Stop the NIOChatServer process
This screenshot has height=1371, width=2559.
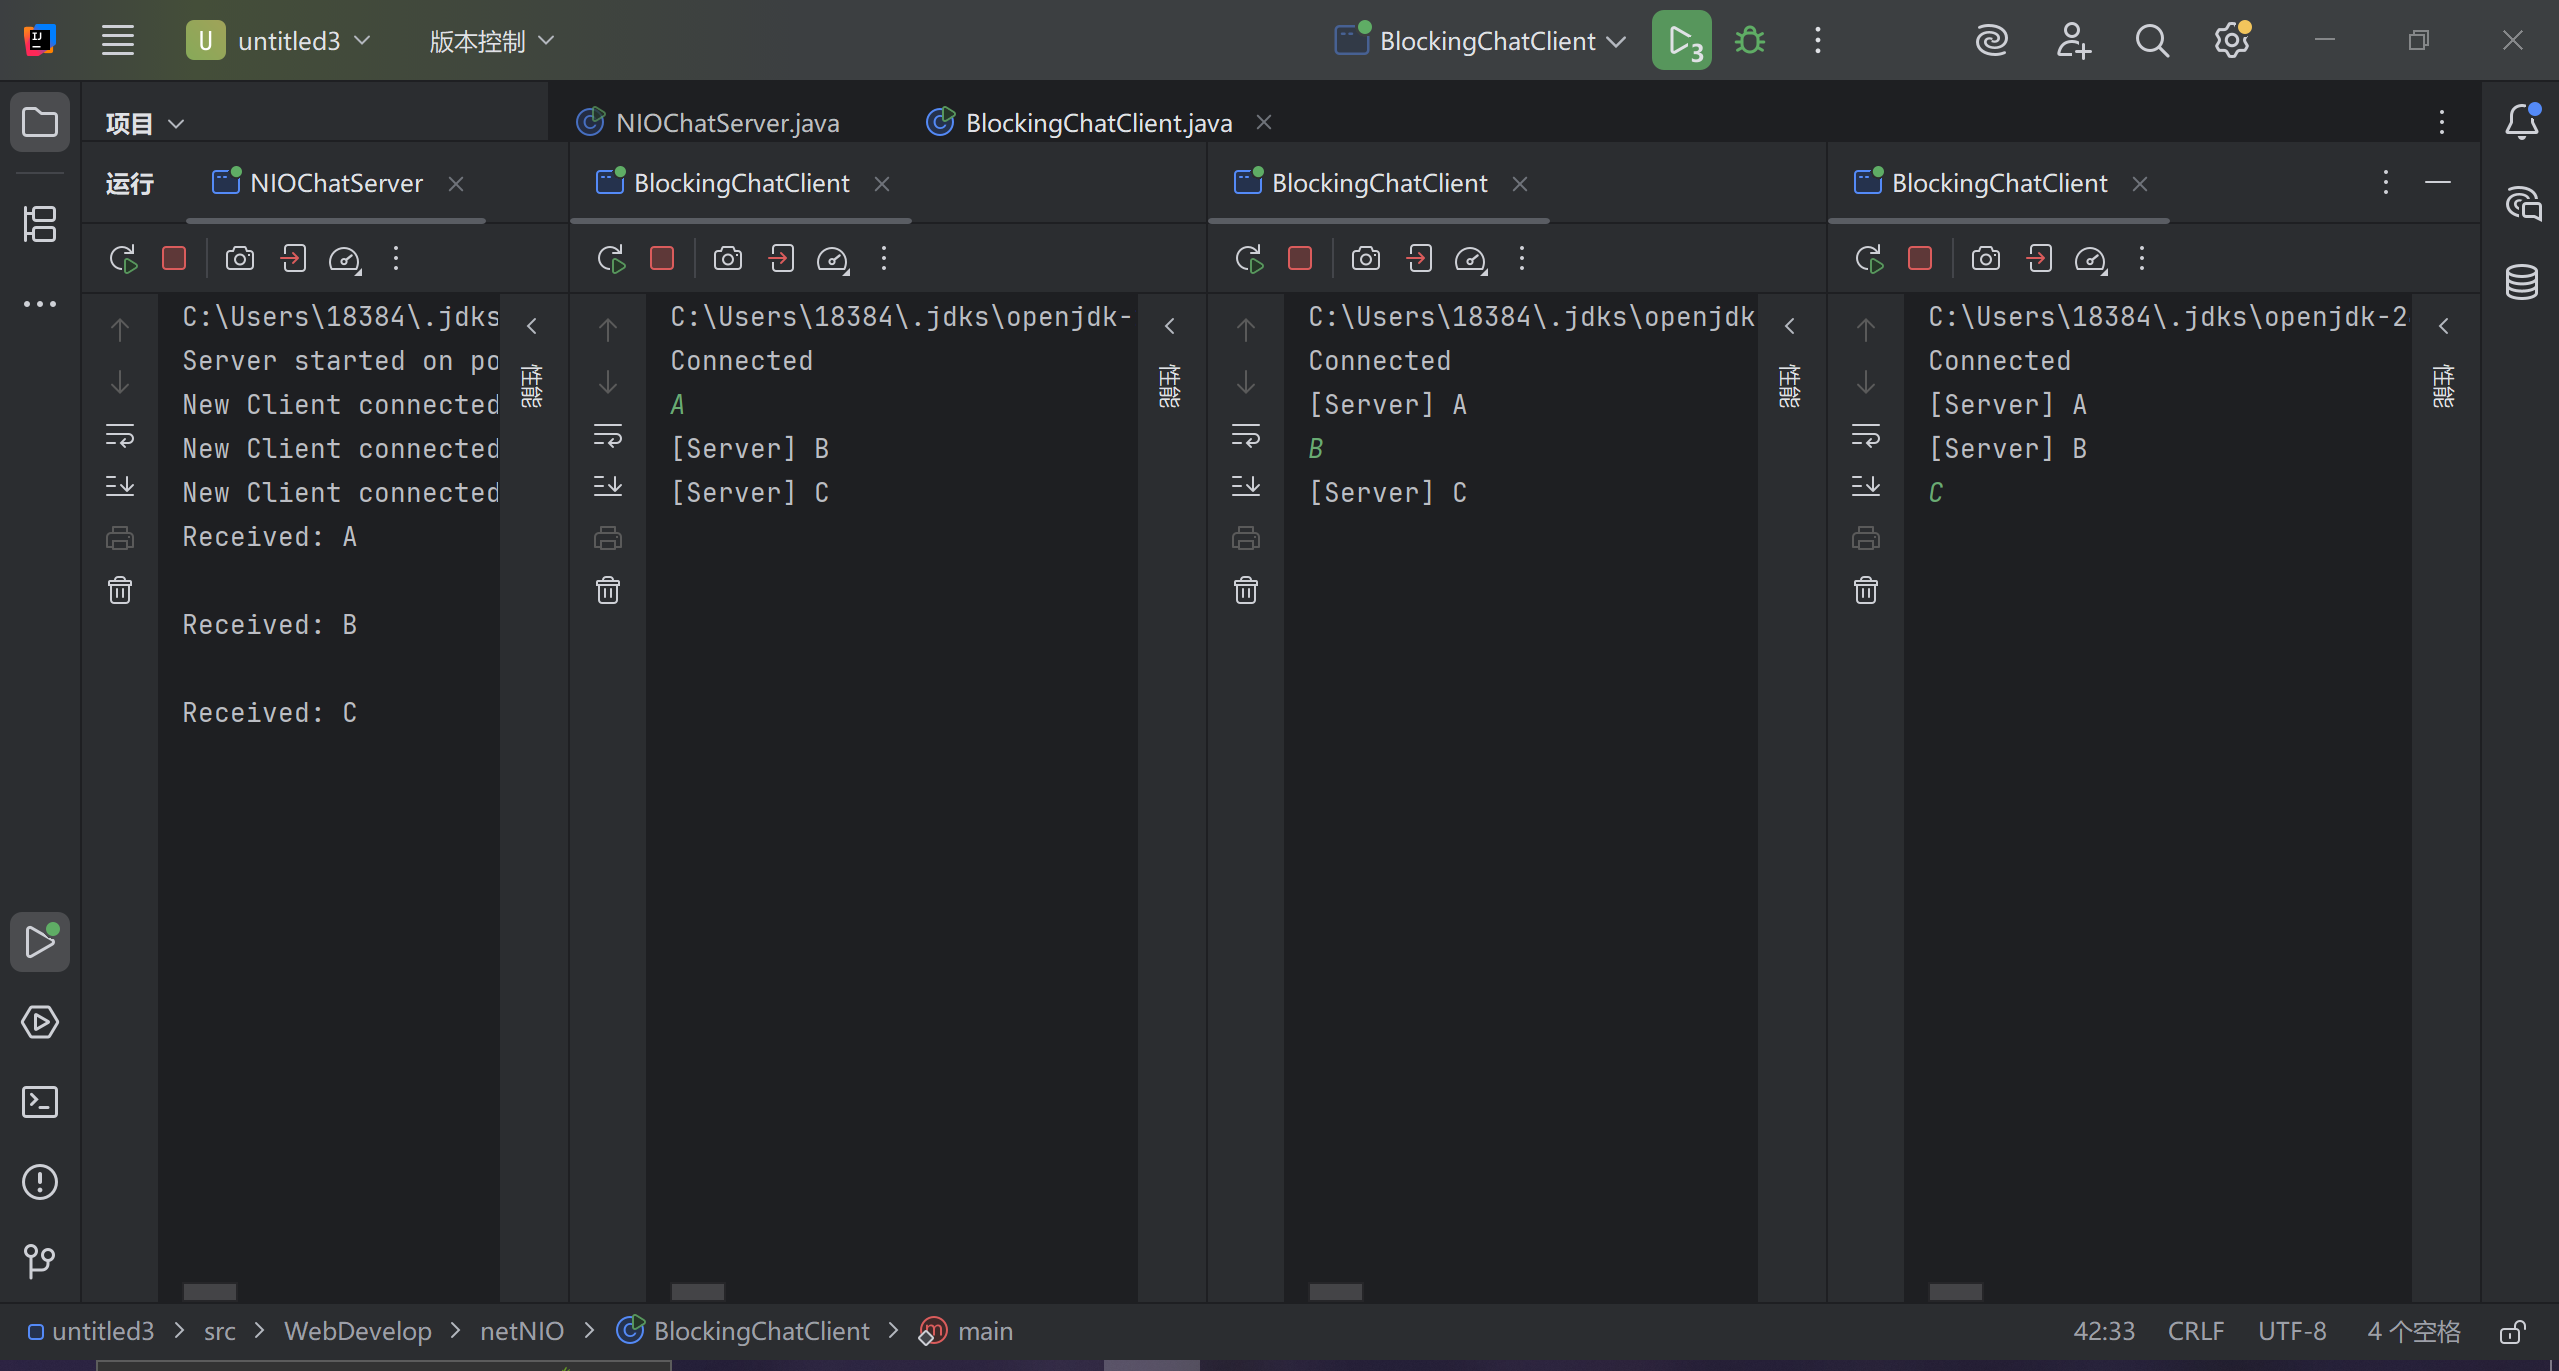point(174,259)
